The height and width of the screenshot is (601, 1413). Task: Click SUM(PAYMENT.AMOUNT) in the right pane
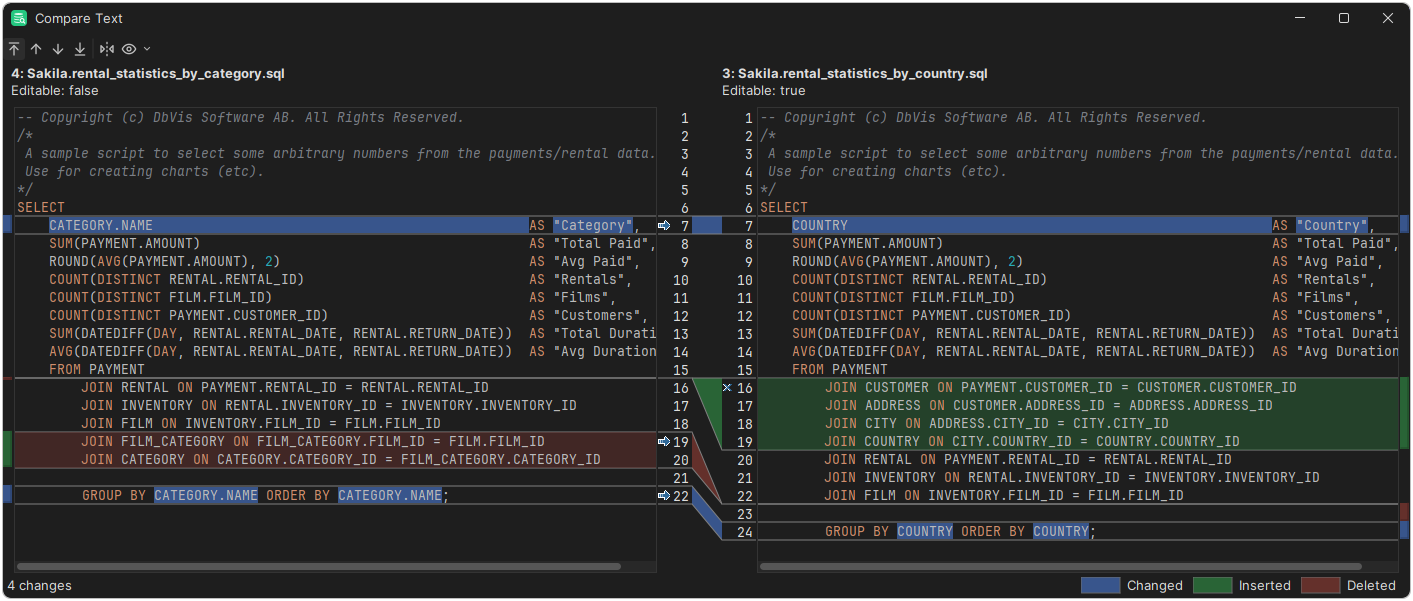tap(868, 244)
